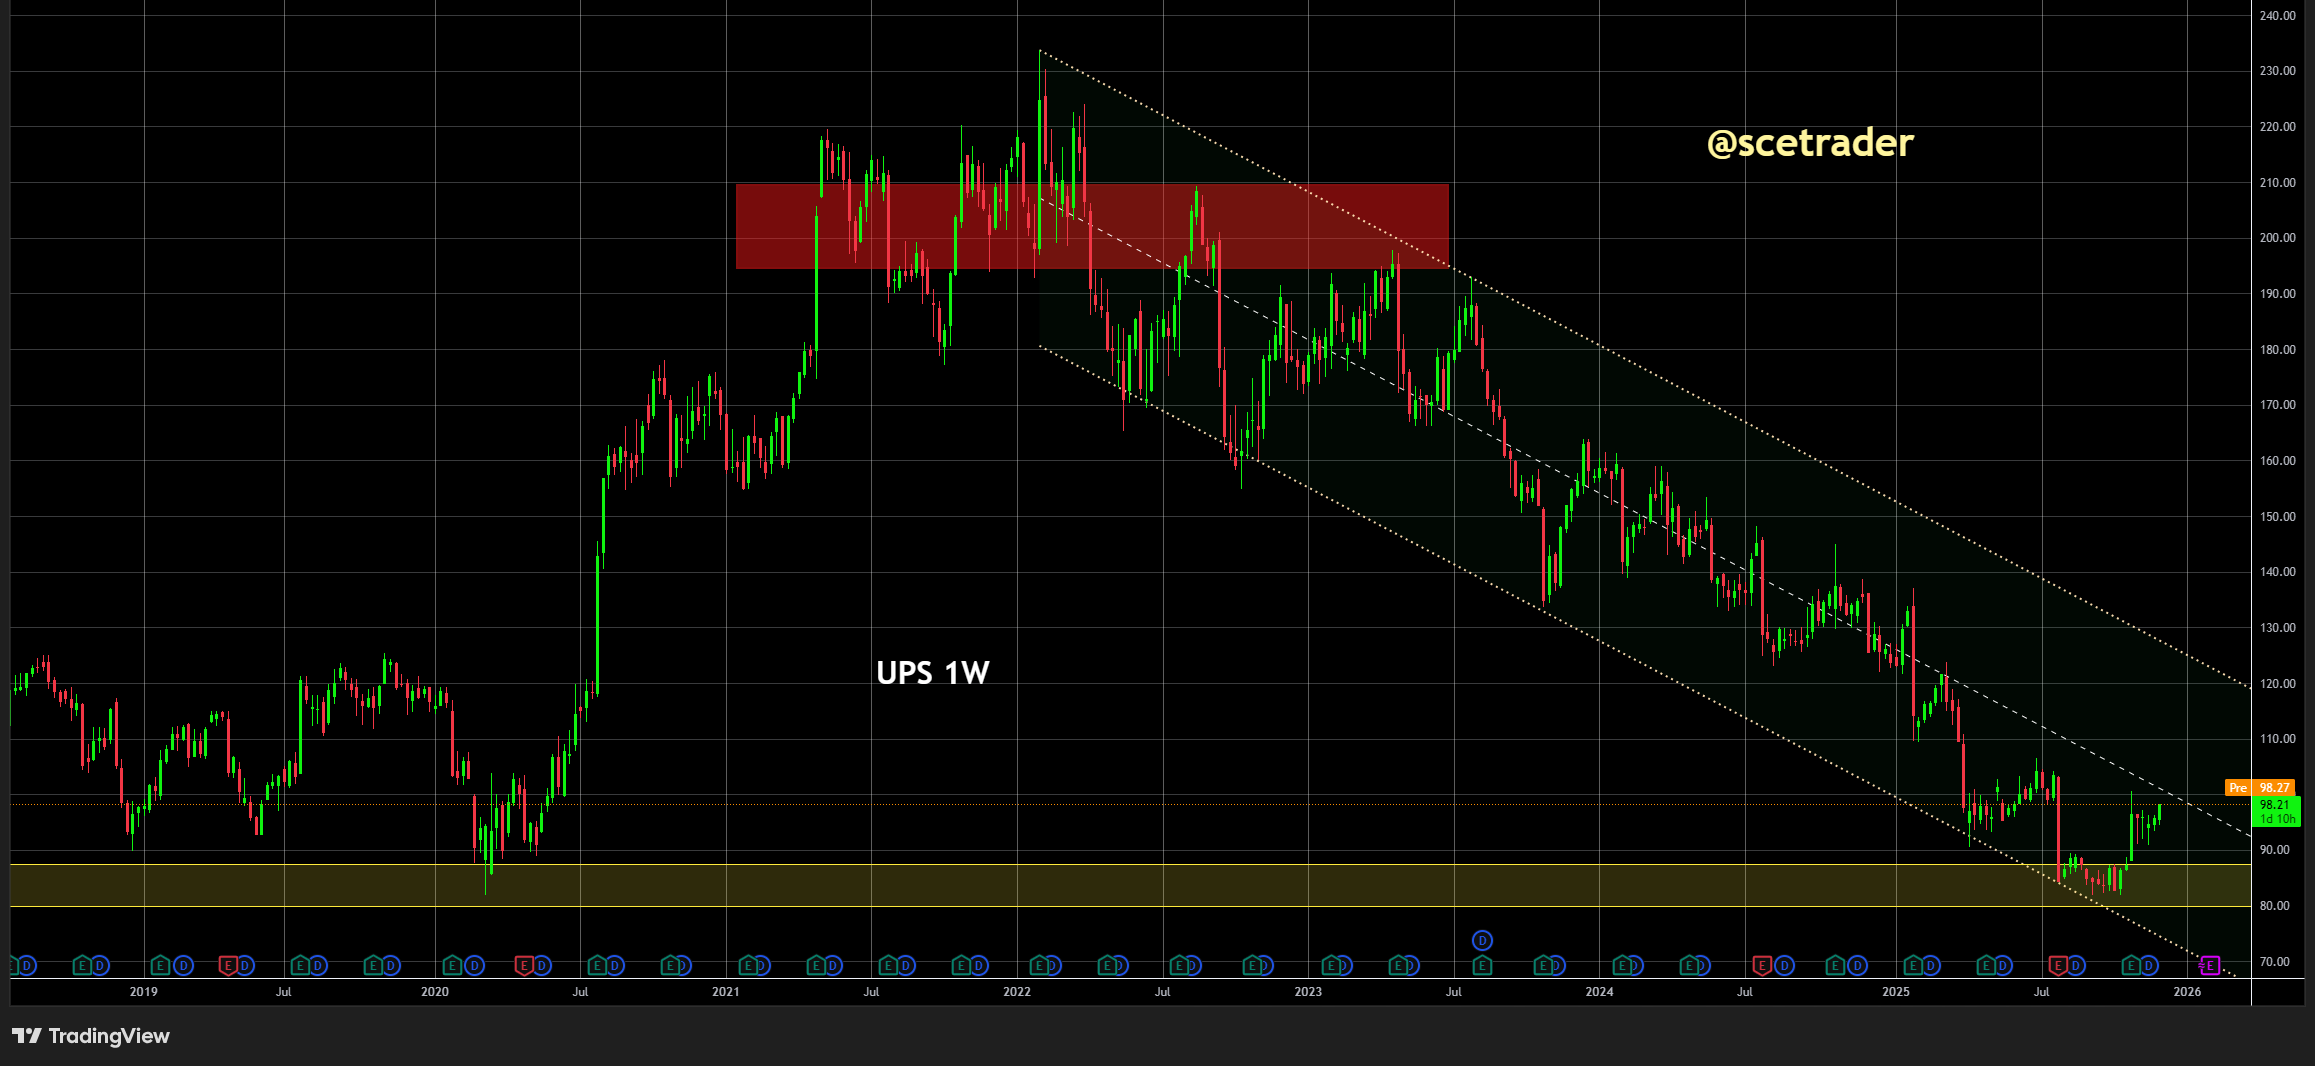Screen dimensions: 2315x1066
Task: Select the @scetrader text annotation
Action: click(x=1810, y=143)
